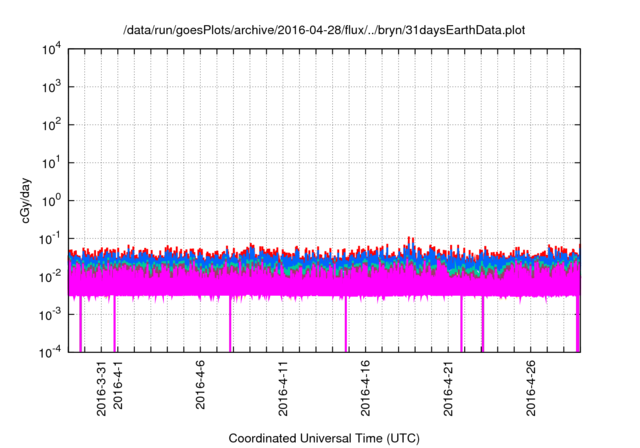This screenshot has height=448, width=640.
Task: Click the 10^4 y-axis tick label
Action: (x=51, y=49)
